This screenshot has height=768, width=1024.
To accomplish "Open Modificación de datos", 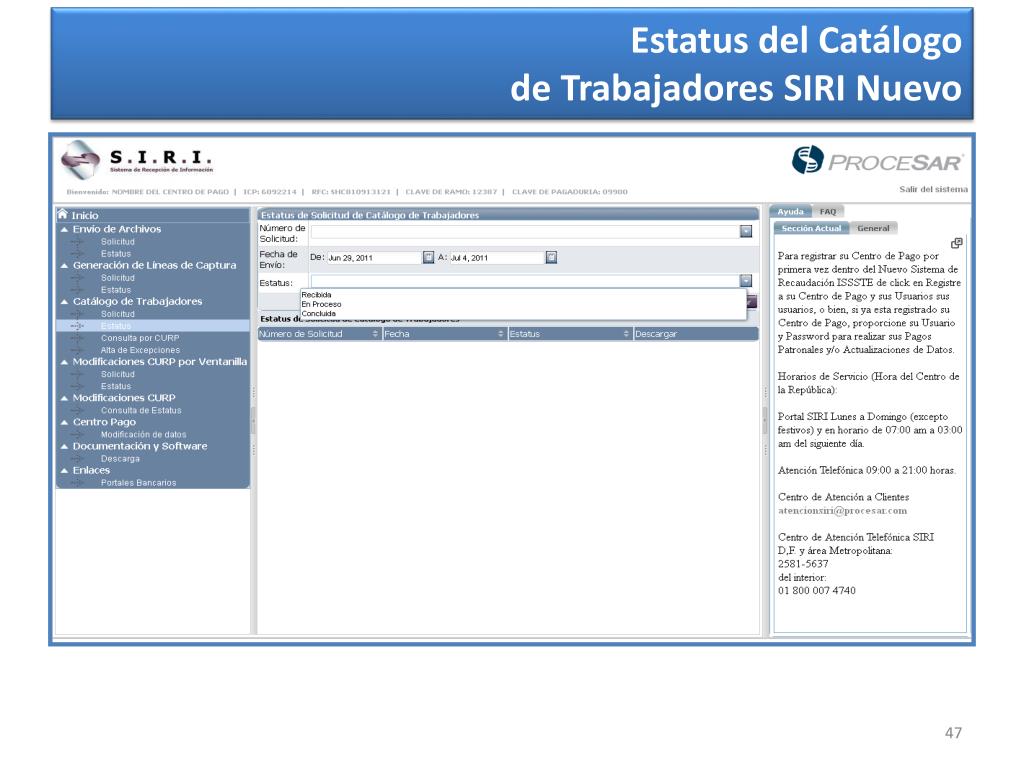I will 143,435.
